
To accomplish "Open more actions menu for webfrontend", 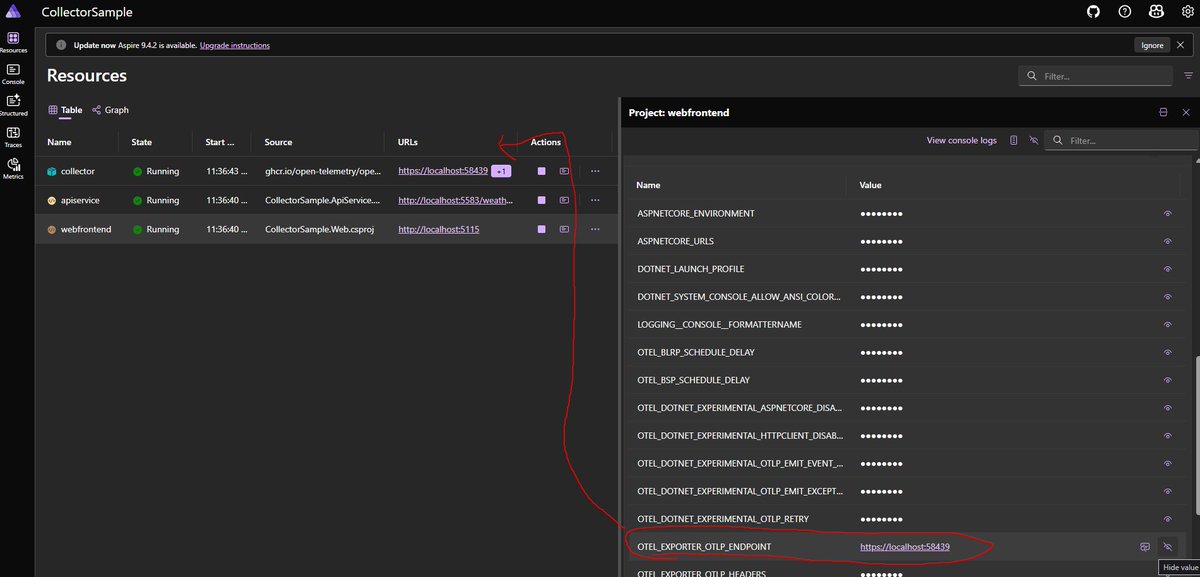I will point(595,229).
